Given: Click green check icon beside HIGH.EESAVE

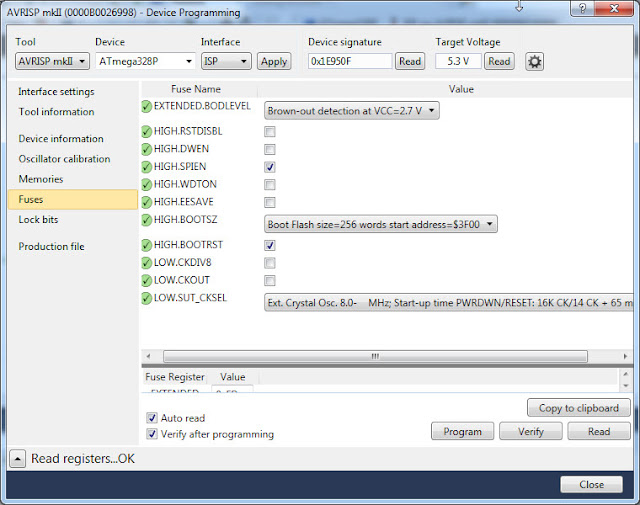Looking at the screenshot, I should tap(147, 202).
